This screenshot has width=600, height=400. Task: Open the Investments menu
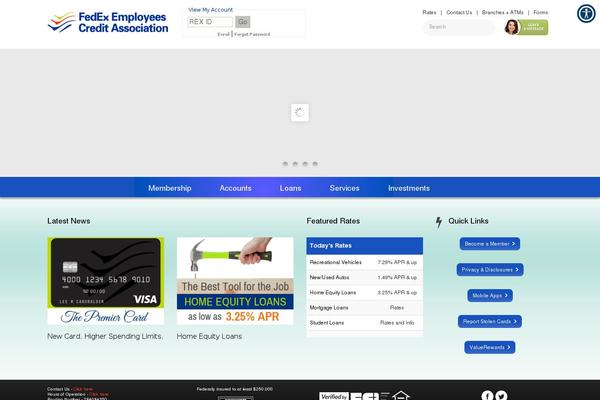click(x=409, y=188)
